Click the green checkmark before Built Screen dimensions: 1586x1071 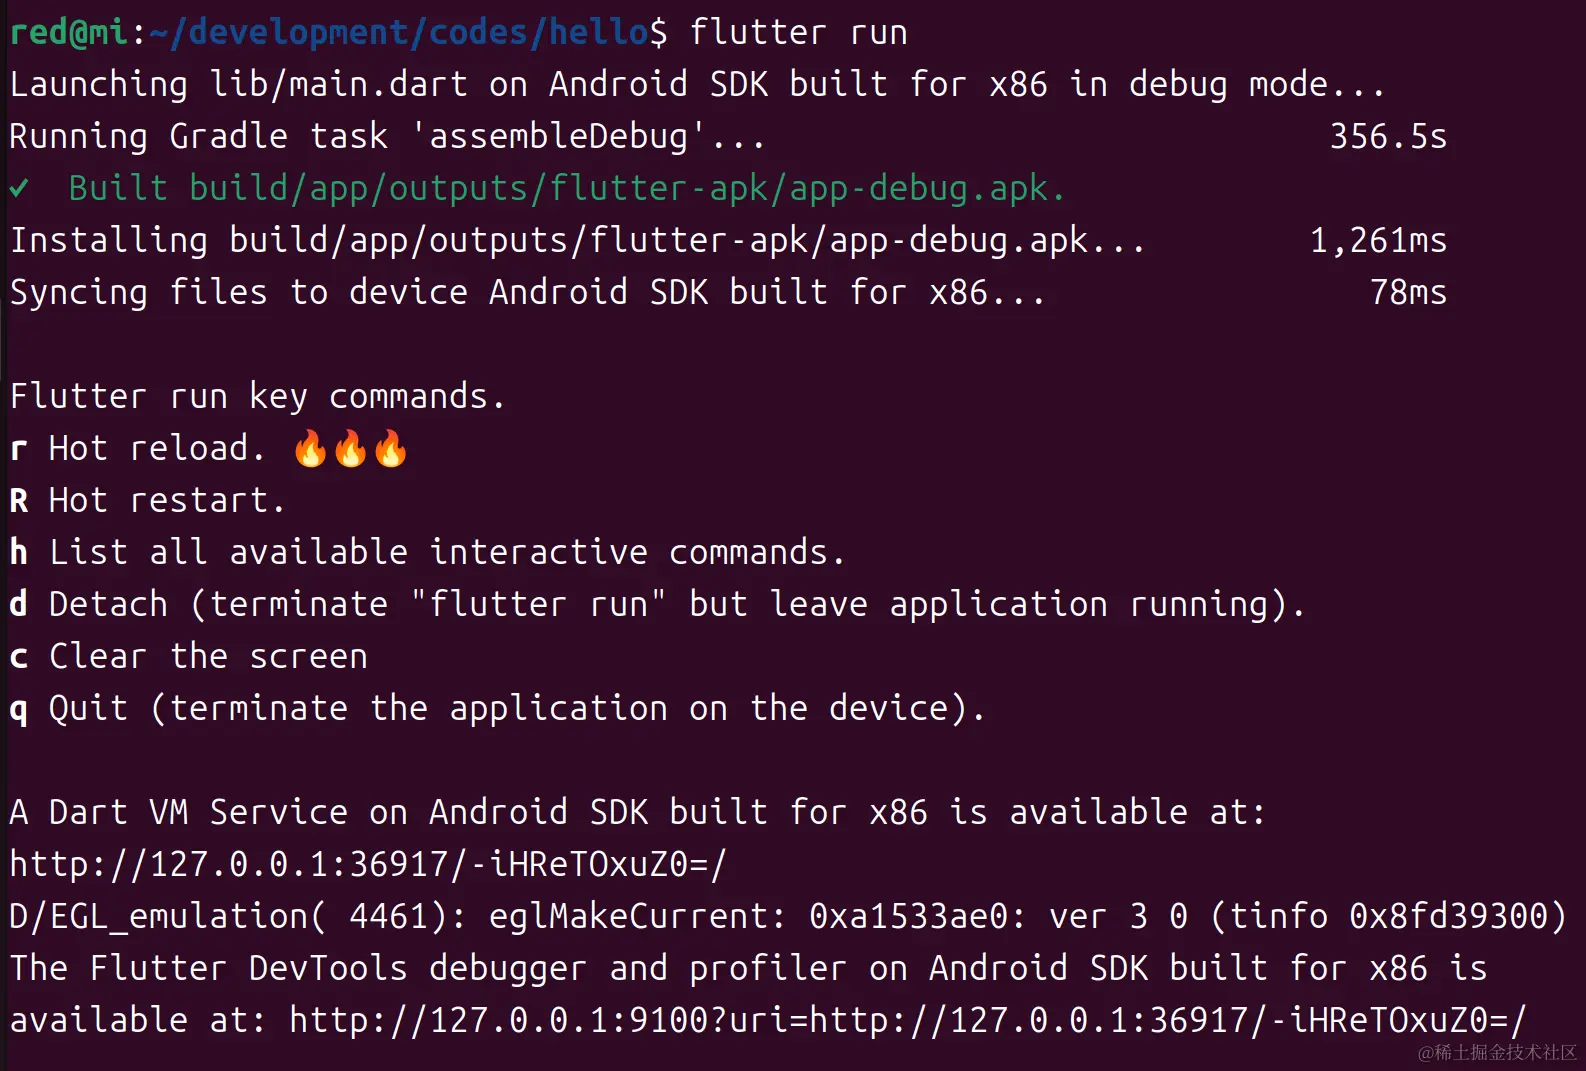tap(19, 188)
